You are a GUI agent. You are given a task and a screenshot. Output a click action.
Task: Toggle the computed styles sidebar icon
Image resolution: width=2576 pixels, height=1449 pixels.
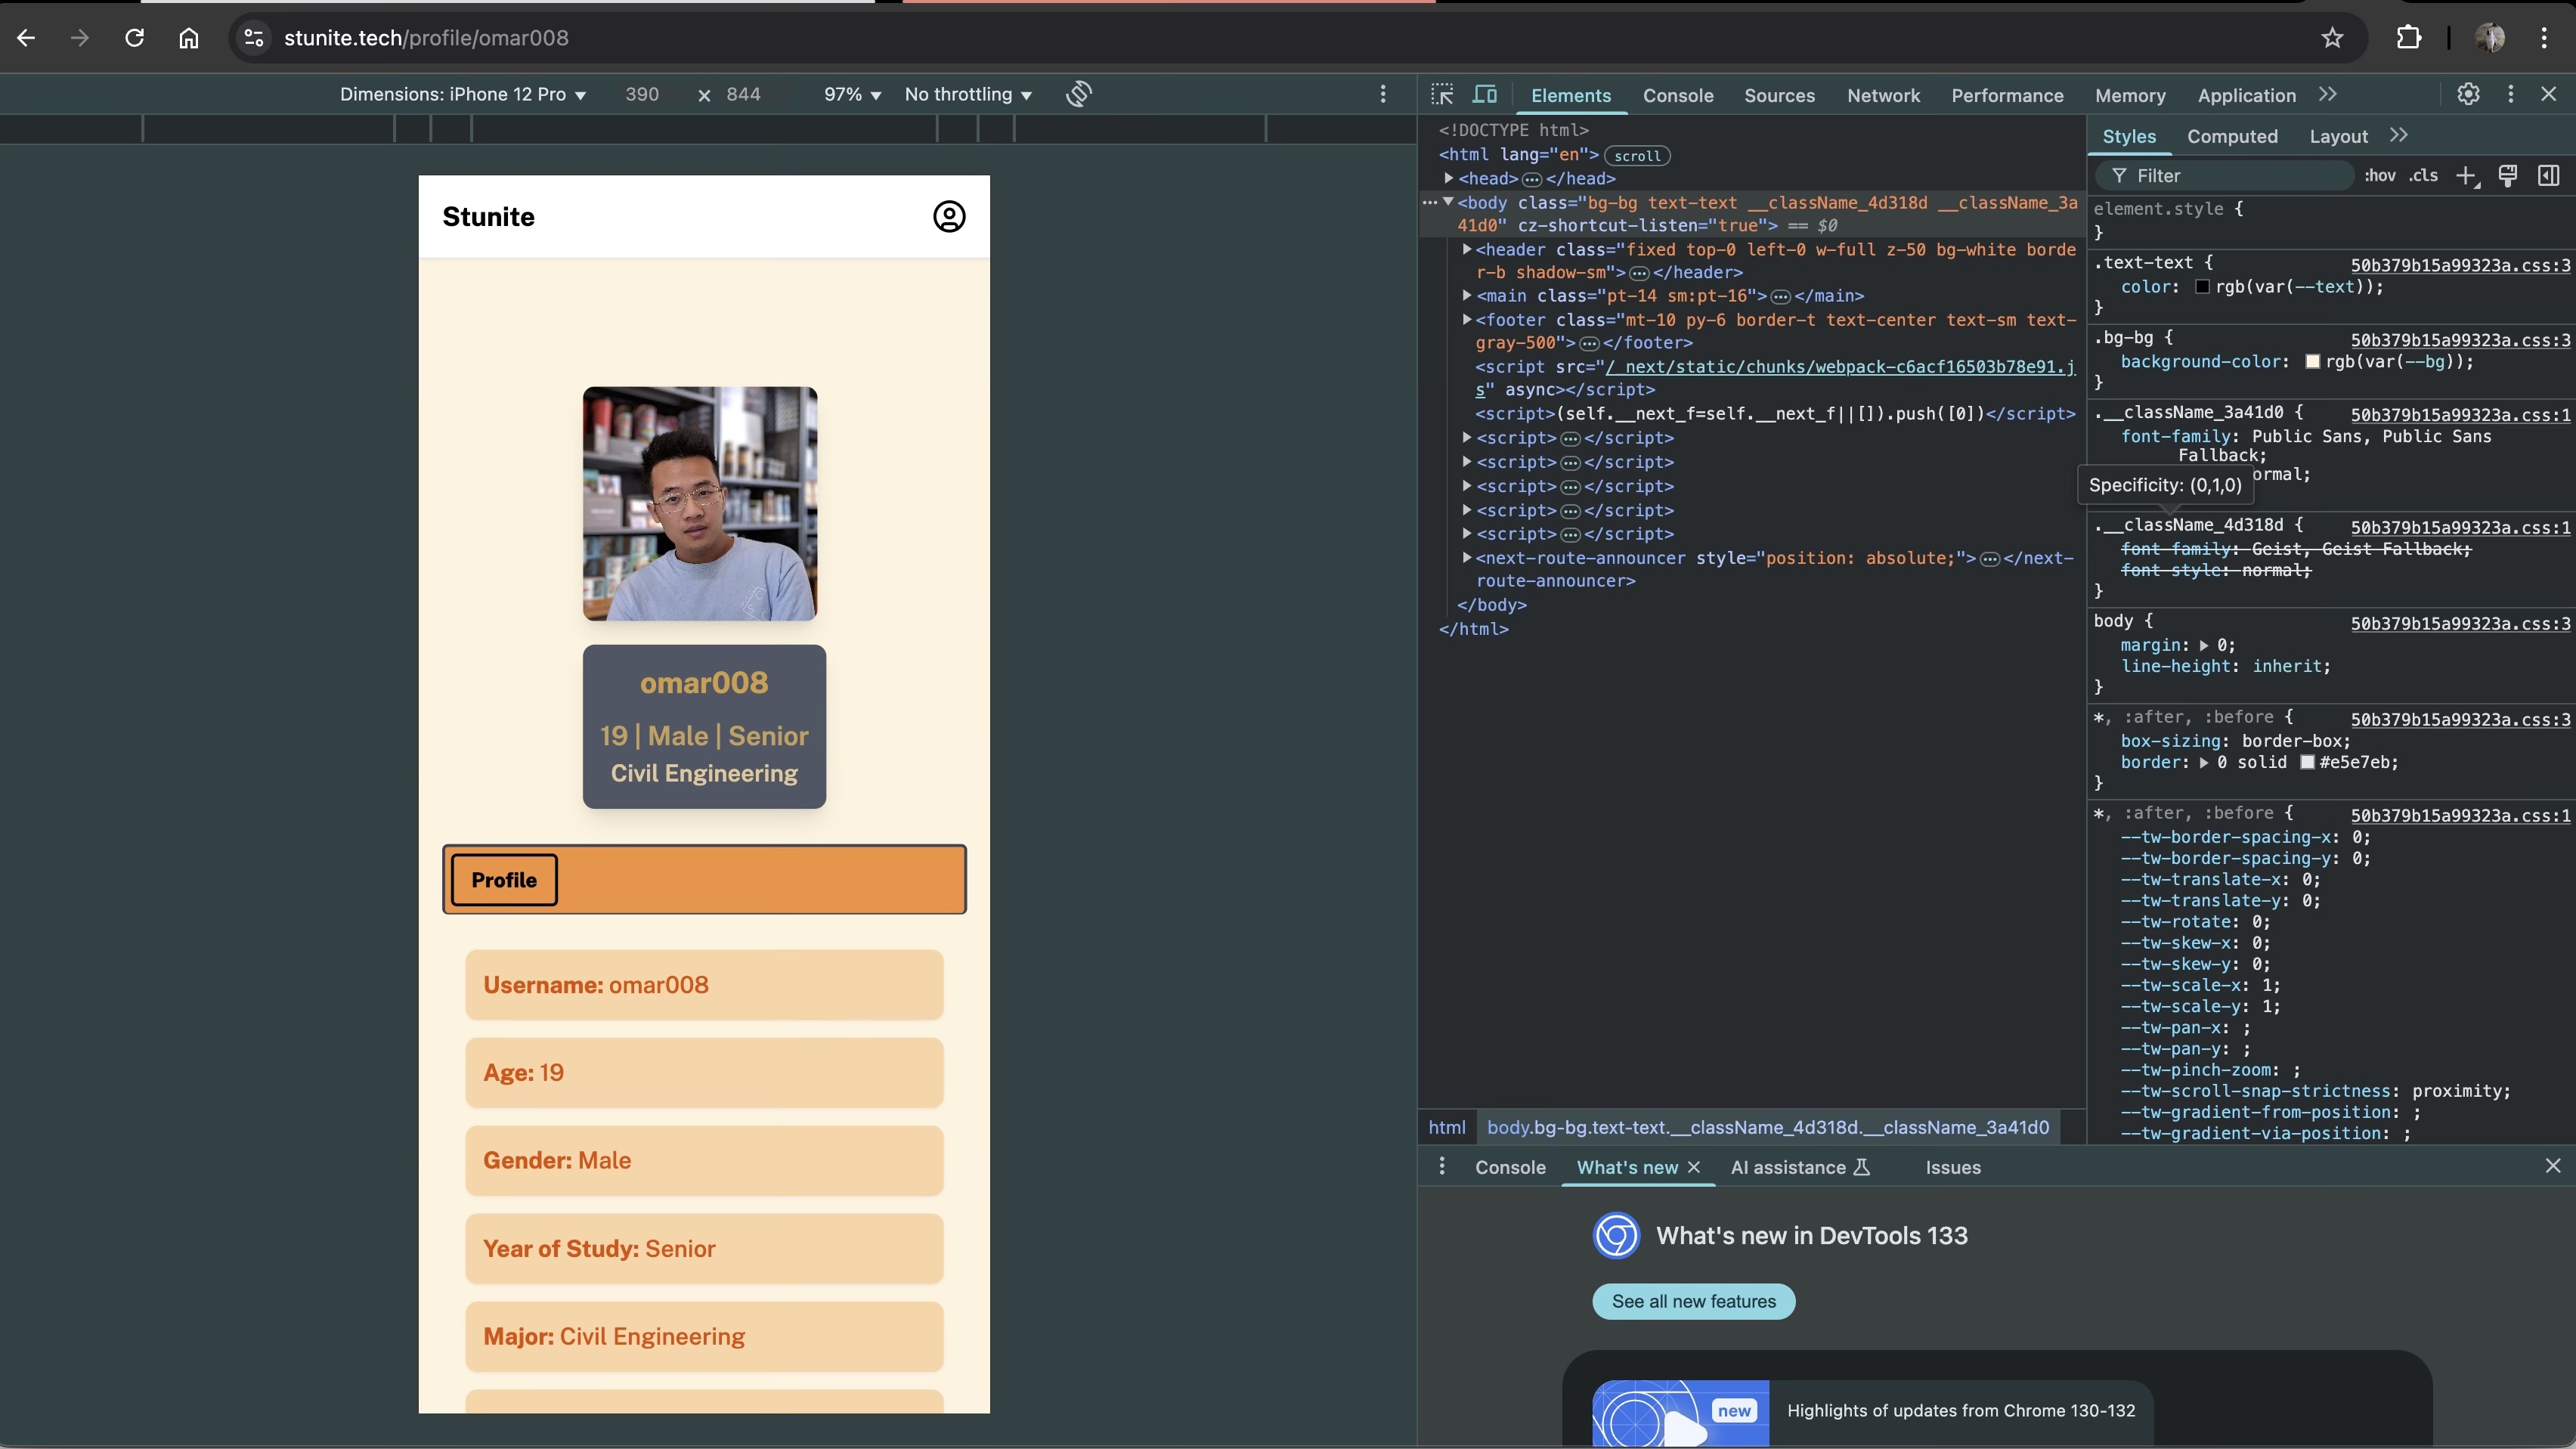[x=2548, y=176]
